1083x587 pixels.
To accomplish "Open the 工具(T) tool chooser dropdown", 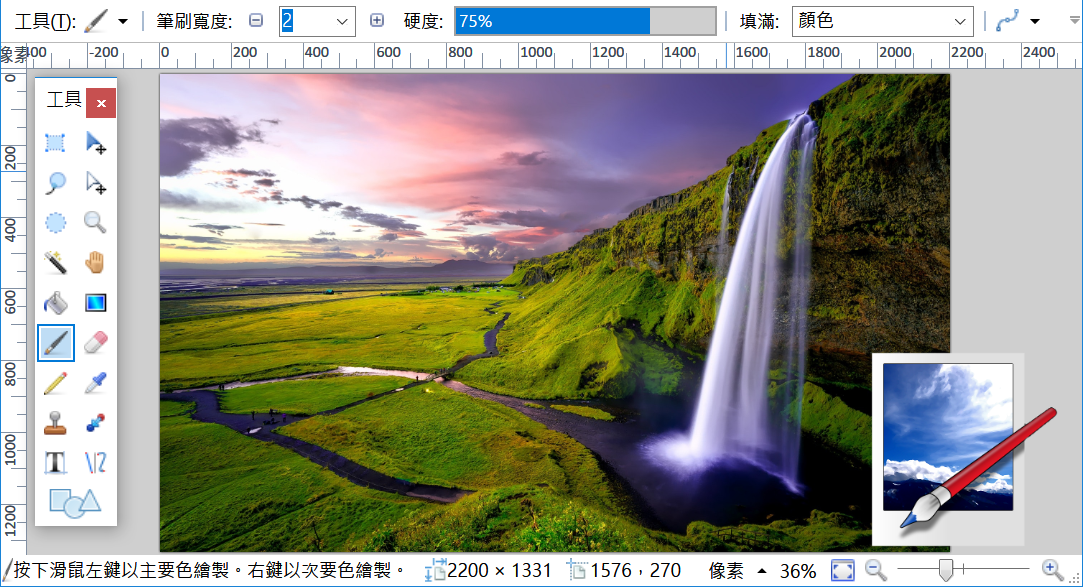I will coord(123,21).
